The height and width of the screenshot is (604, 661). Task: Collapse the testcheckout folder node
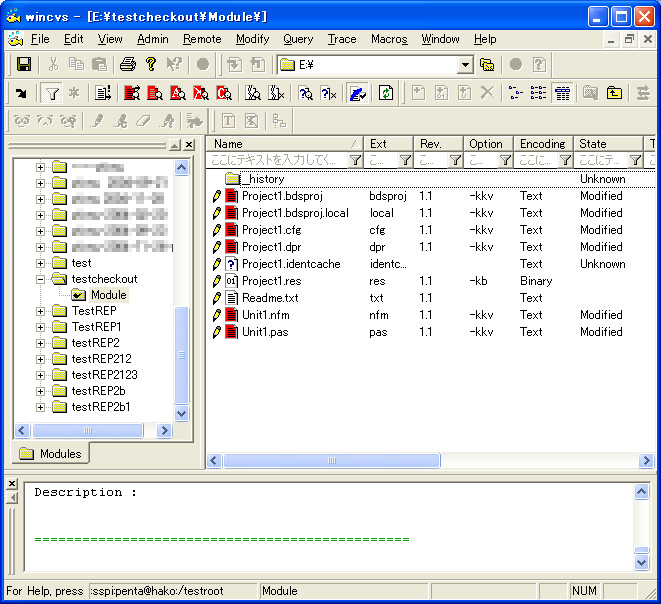(x=40, y=279)
